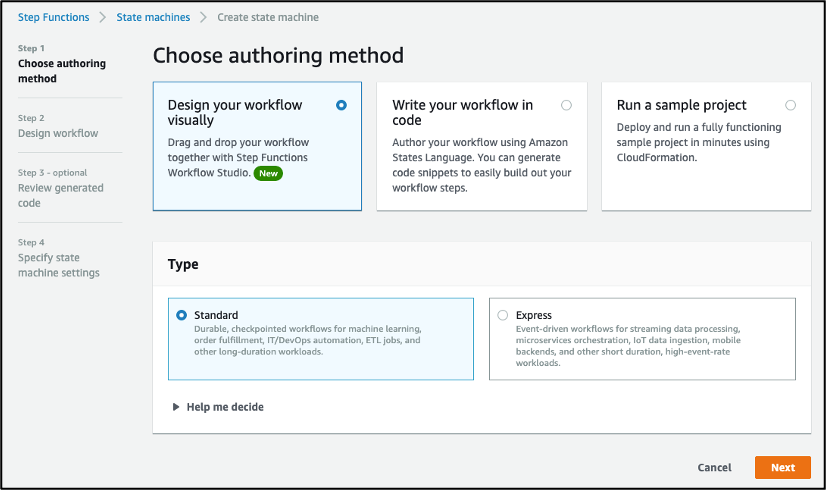Image resolution: width=827 pixels, height=491 pixels.
Task: Click Step 2 Design workflow in sidebar
Action: (58, 133)
